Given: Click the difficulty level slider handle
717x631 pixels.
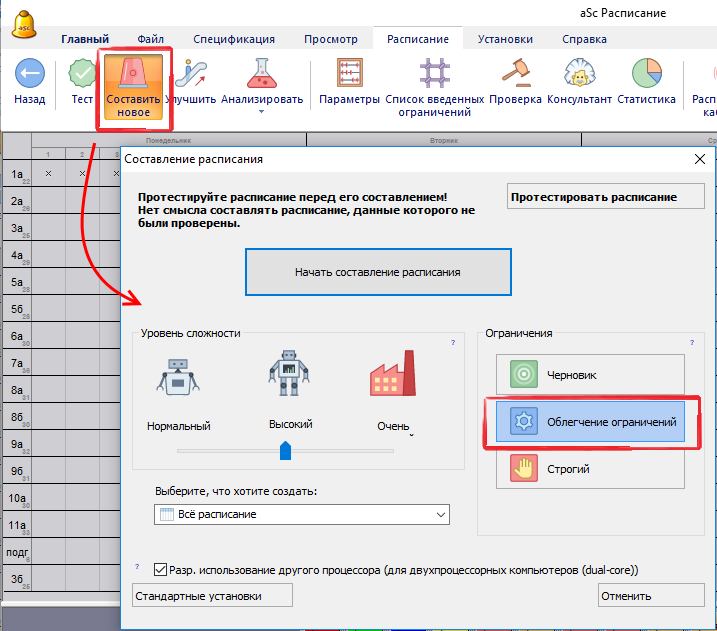Looking at the screenshot, I should tap(285, 450).
